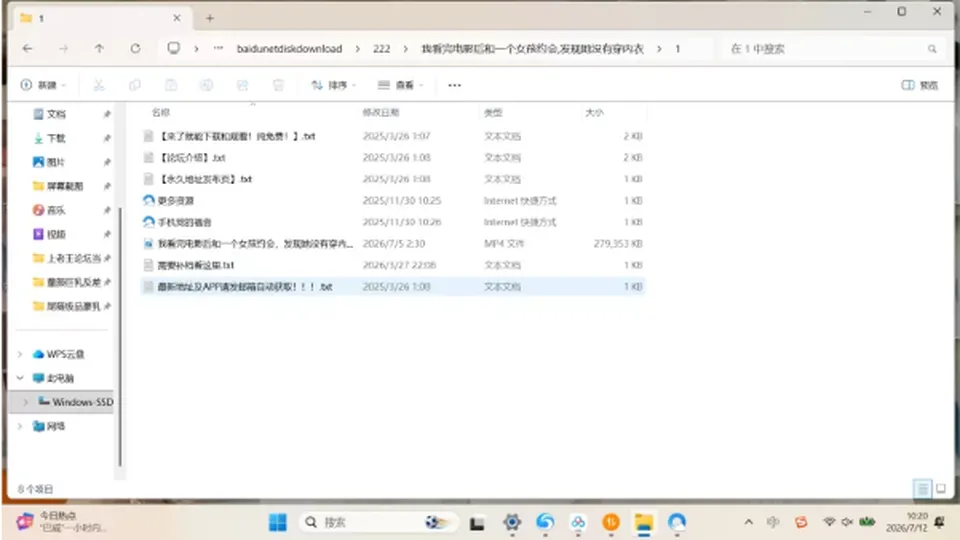The image size is (960, 540).
Task: Click the Cut scissors icon in the toolbar
Action: click(99, 85)
